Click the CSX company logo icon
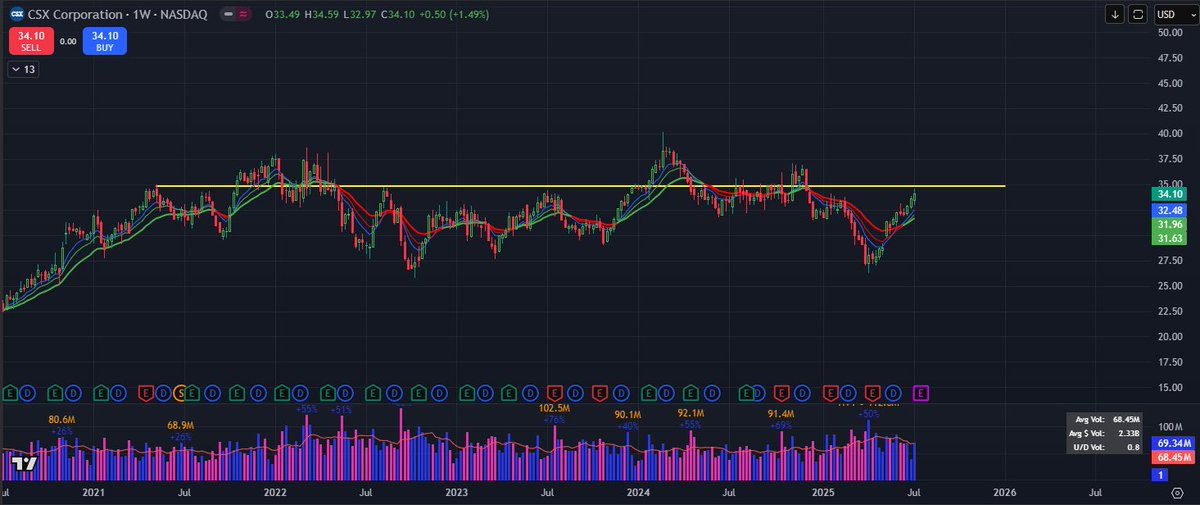The width and height of the screenshot is (1200, 505). (x=15, y=13)
